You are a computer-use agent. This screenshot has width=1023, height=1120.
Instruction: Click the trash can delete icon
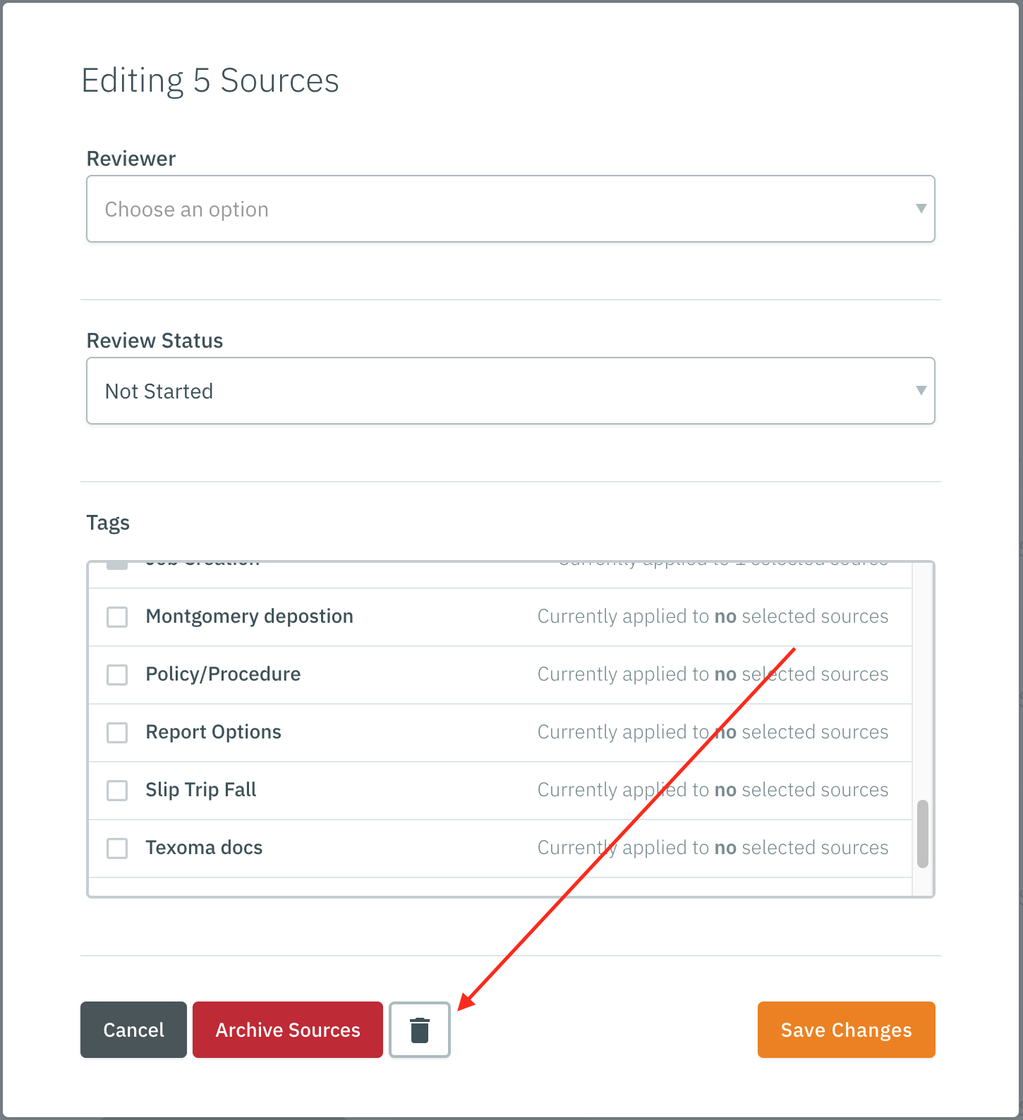pos(419,1029)
